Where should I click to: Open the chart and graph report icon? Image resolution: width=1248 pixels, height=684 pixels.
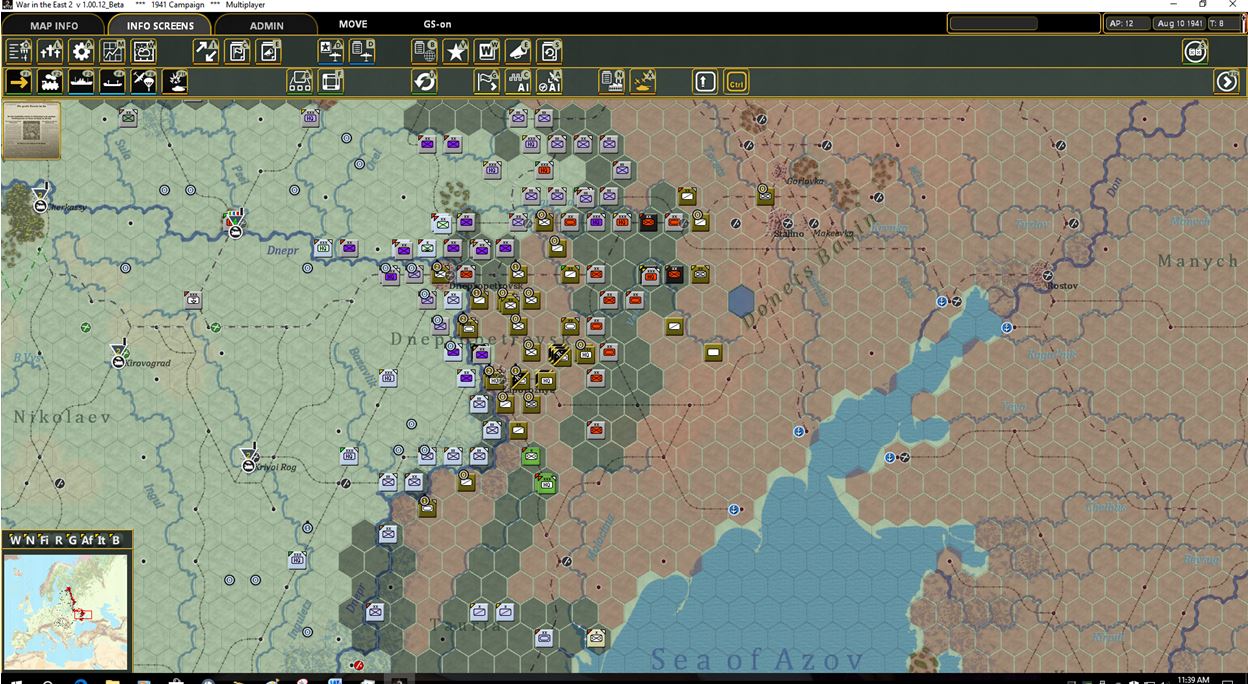(113, 51)
